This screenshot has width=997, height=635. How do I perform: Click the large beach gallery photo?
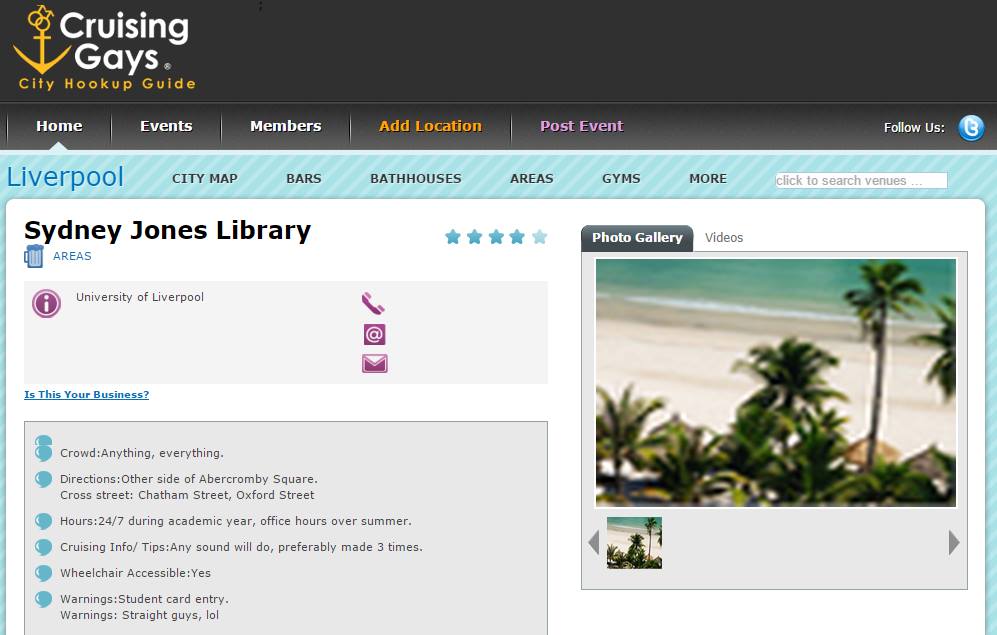775,382
